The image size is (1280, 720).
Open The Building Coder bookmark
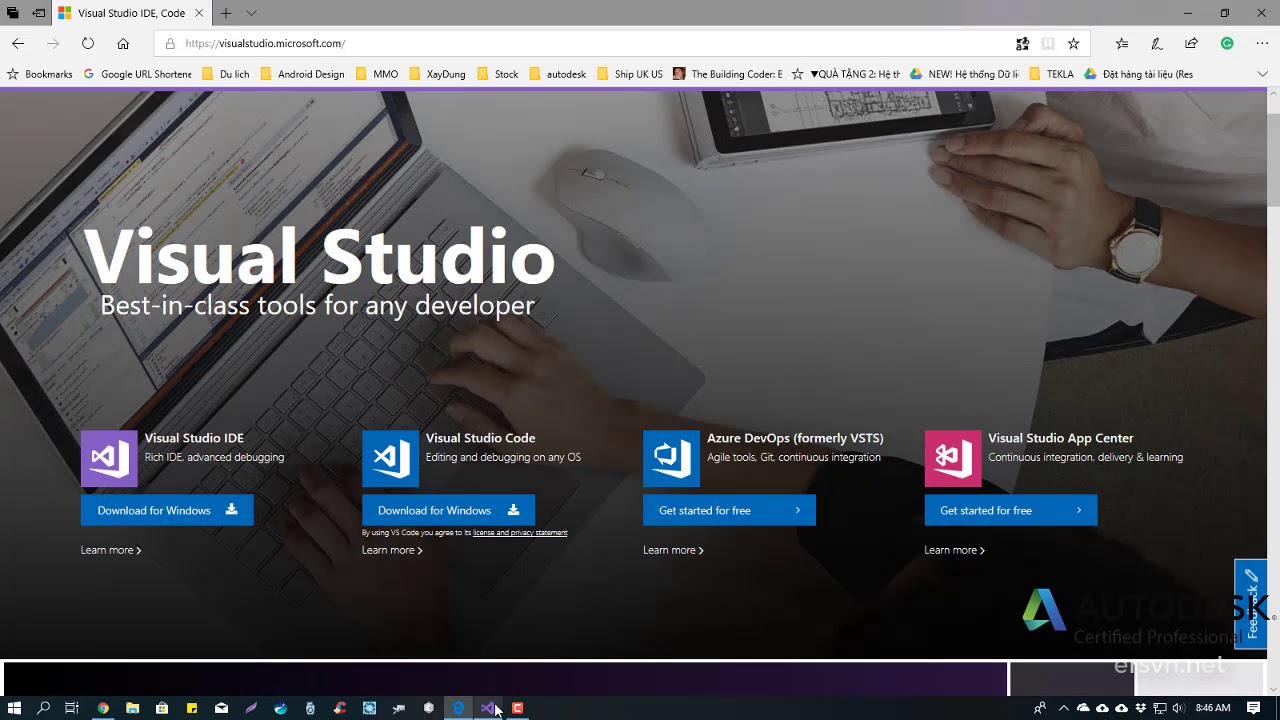click(728, 74)
